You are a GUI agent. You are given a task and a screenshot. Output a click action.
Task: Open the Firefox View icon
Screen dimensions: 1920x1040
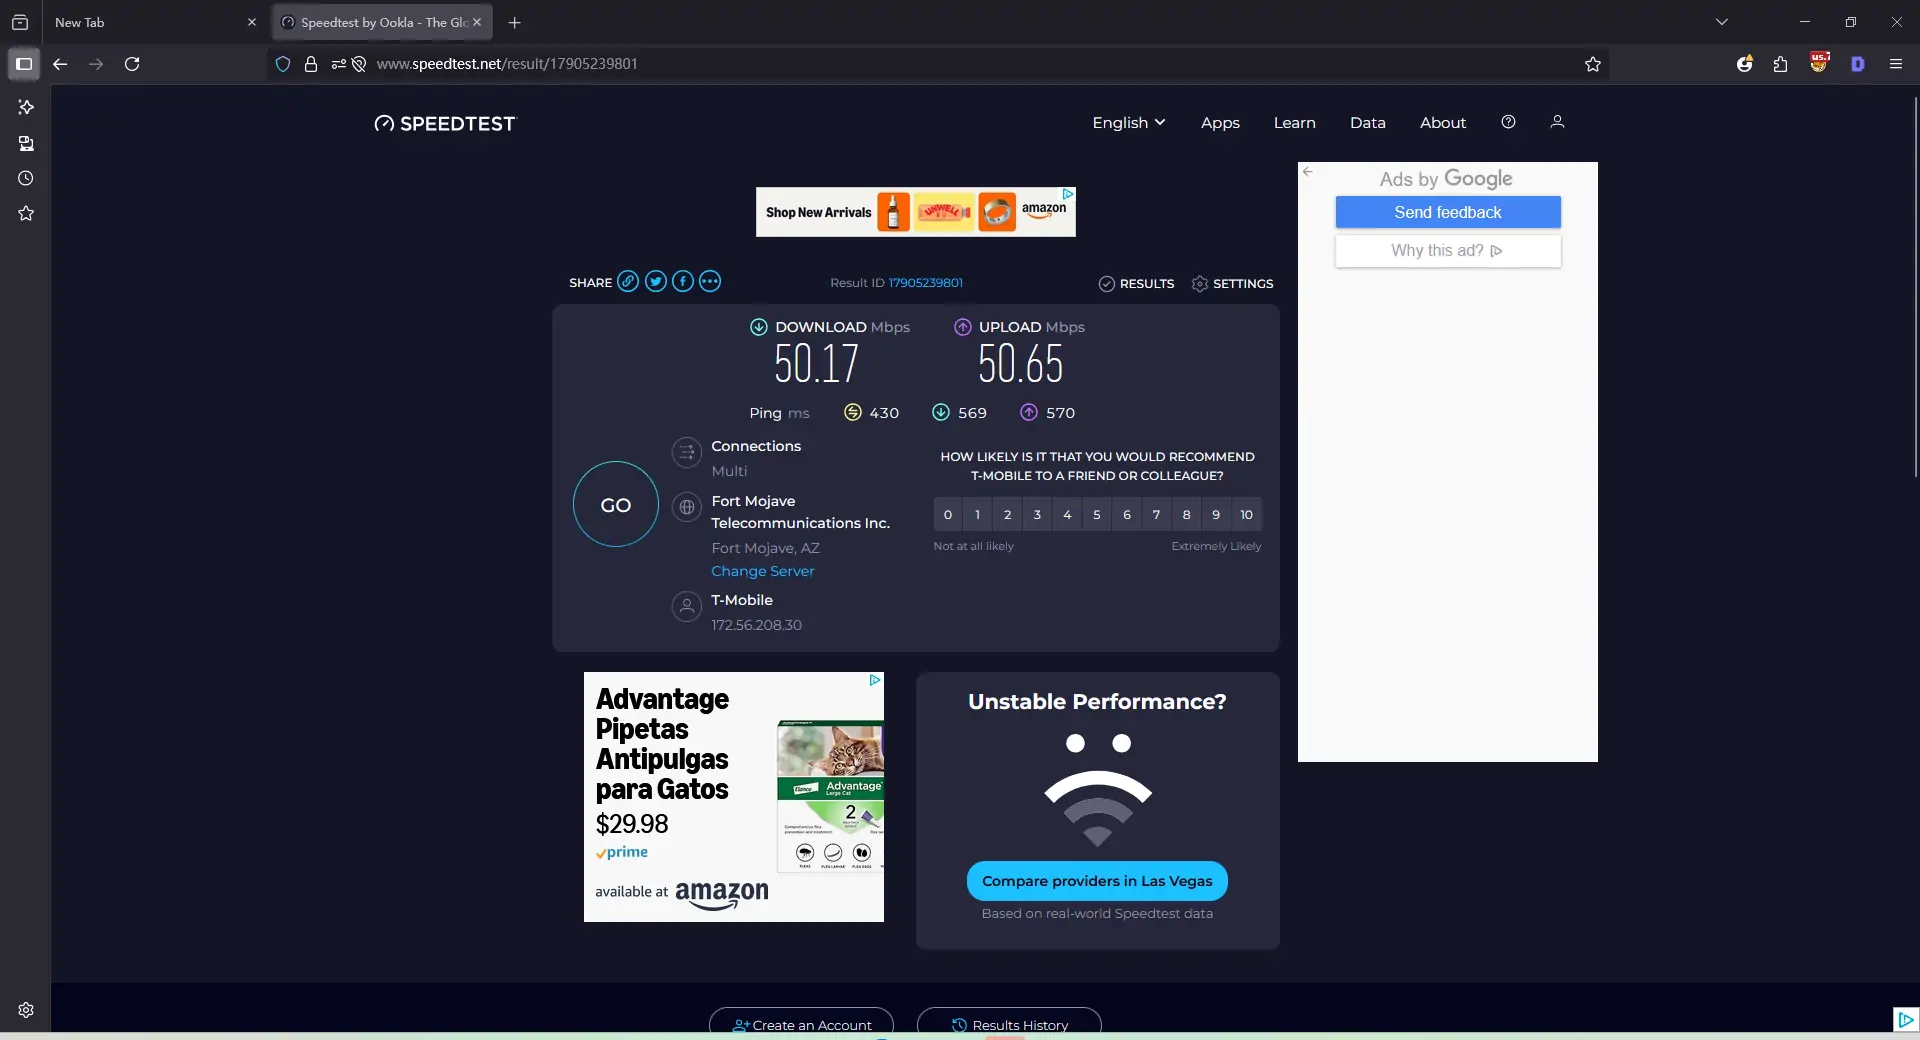click(x=20, y=22)
